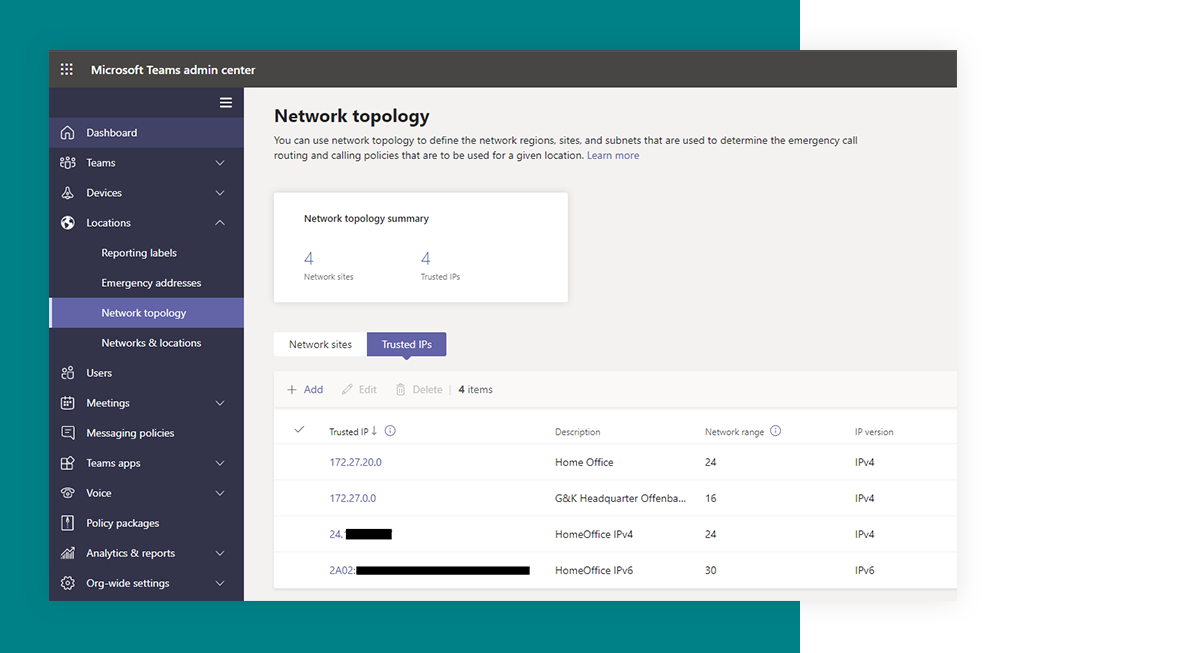Click the G&K Headquarter Offenba... cell
Screen dimensions: 1200x653
click(x=621, y=498)
